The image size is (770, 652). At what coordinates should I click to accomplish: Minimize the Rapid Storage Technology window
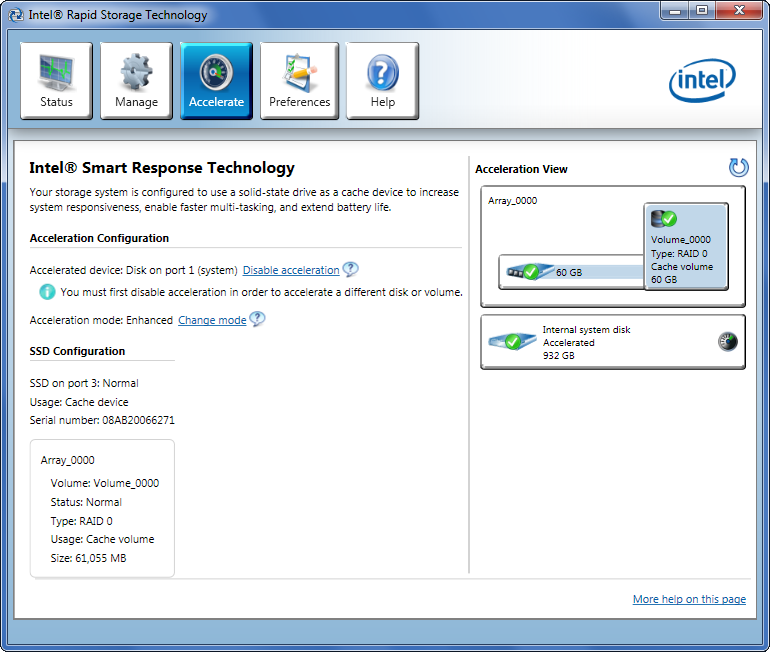pos(675,11)
